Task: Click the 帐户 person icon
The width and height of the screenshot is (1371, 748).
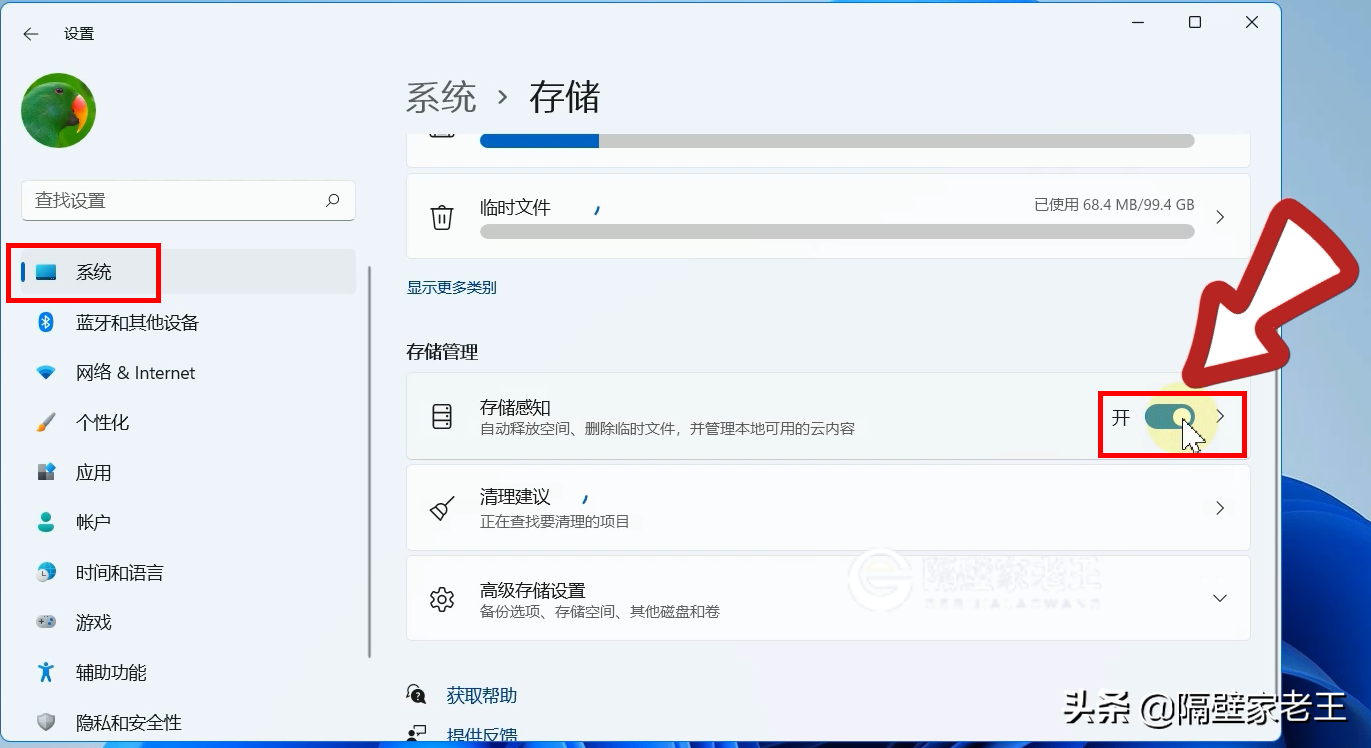Action: pos(46,521)
